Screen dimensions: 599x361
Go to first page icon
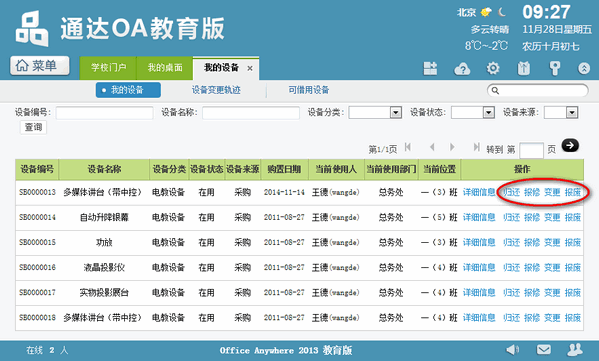pos(408,147)
